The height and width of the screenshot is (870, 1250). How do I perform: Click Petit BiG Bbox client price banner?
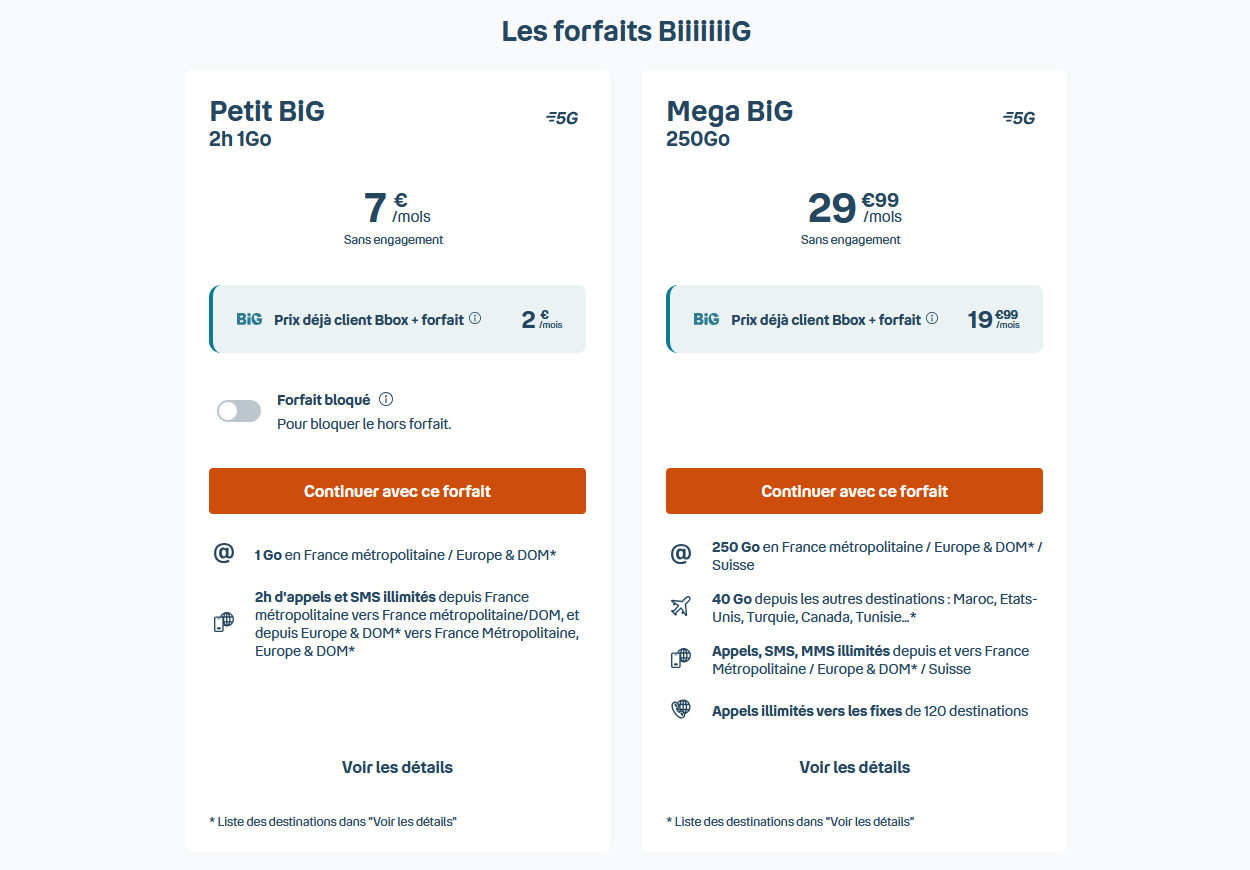coord(397,319)
